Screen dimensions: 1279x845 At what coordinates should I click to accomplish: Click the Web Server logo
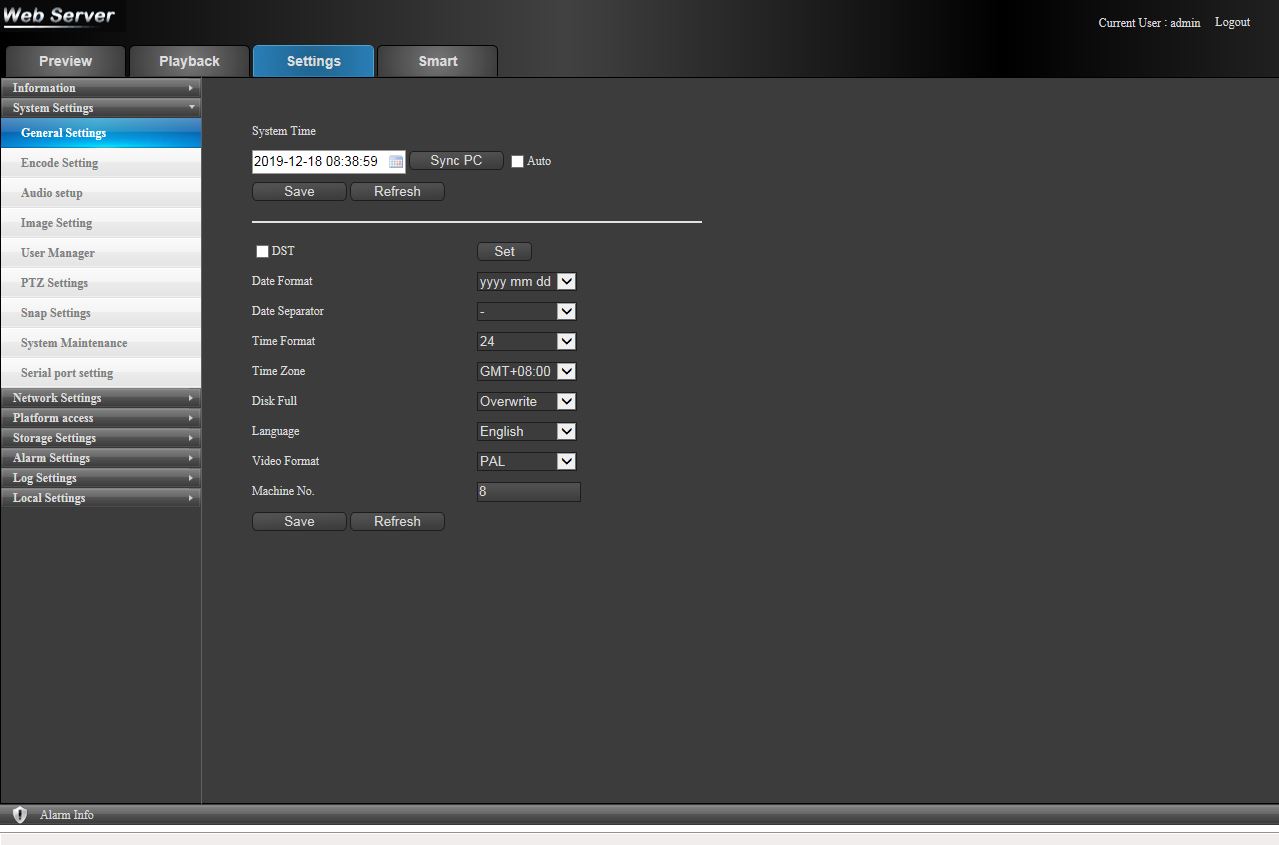point(60,16)
